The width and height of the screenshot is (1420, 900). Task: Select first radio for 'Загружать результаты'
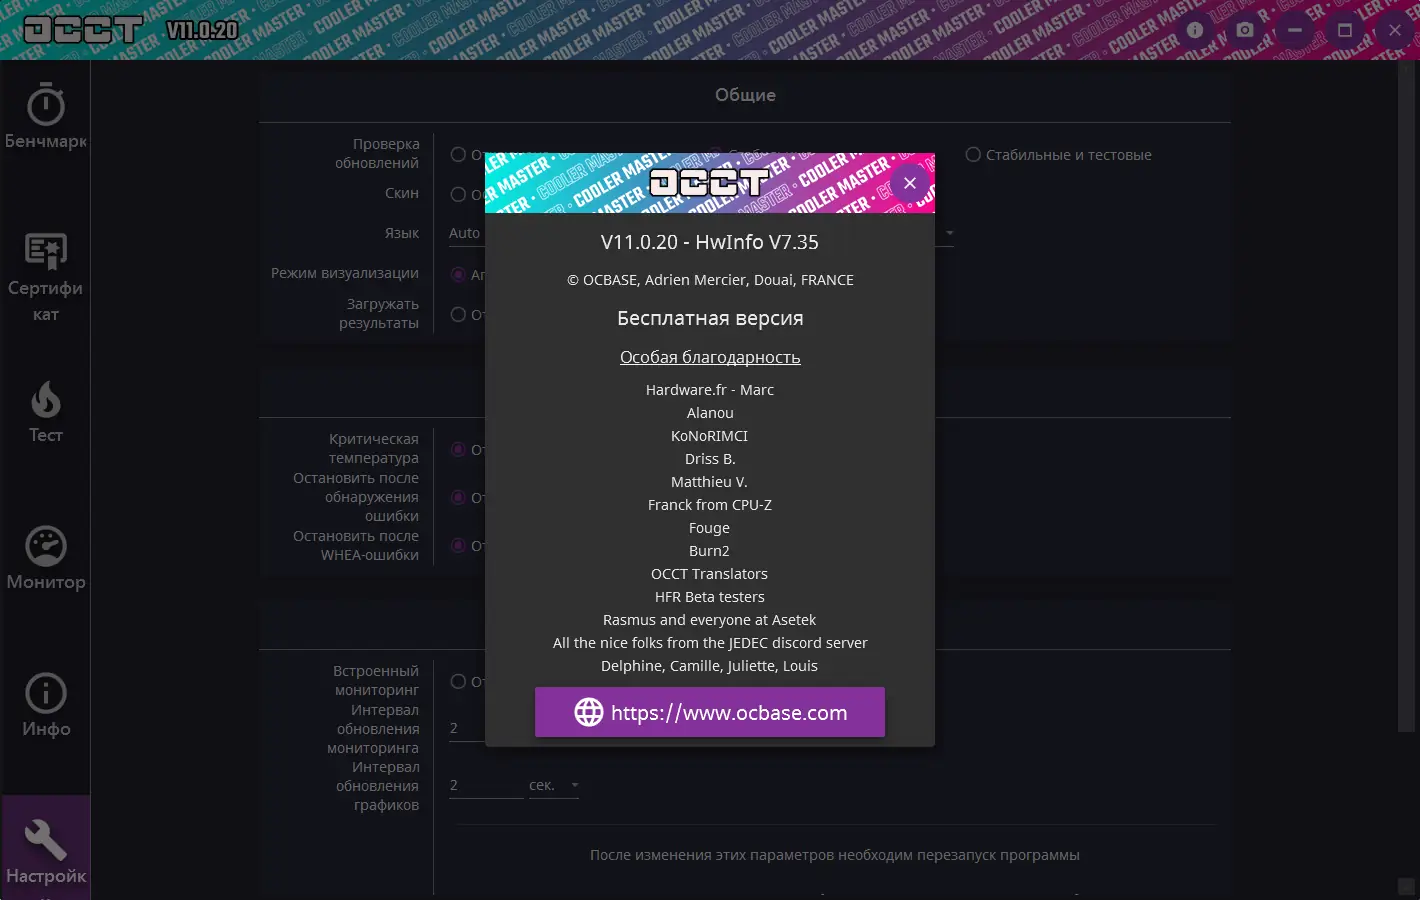458,314
